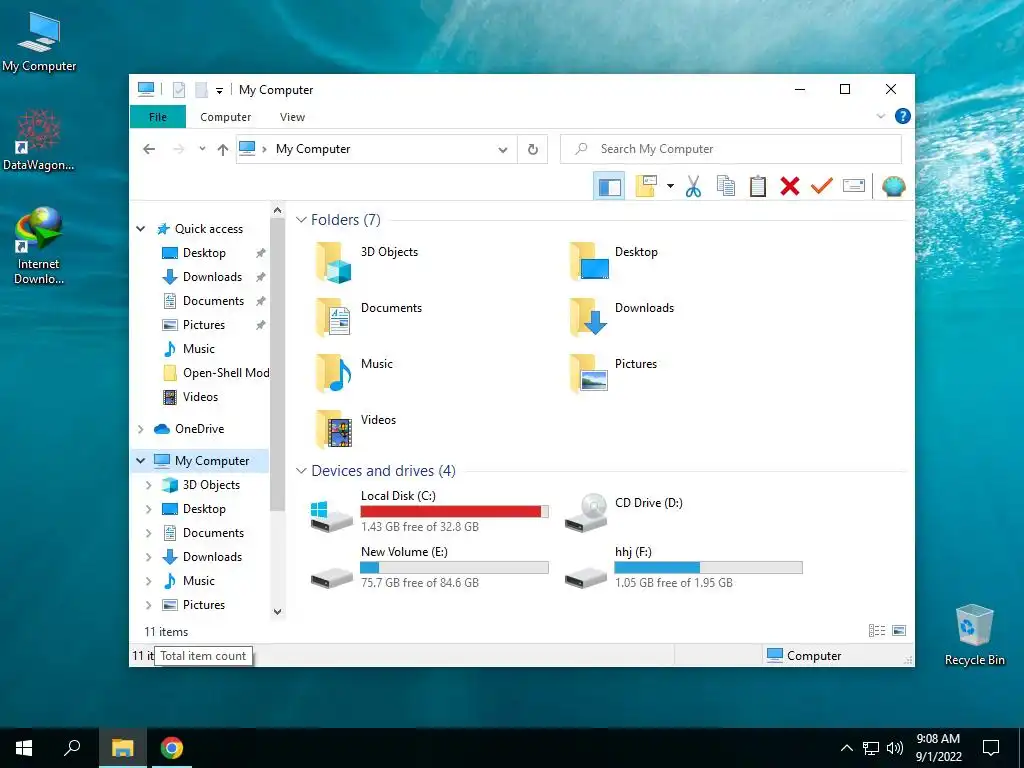Go back with the Back arrow
Screen dimensions: 1024x768
coord(149,150)
